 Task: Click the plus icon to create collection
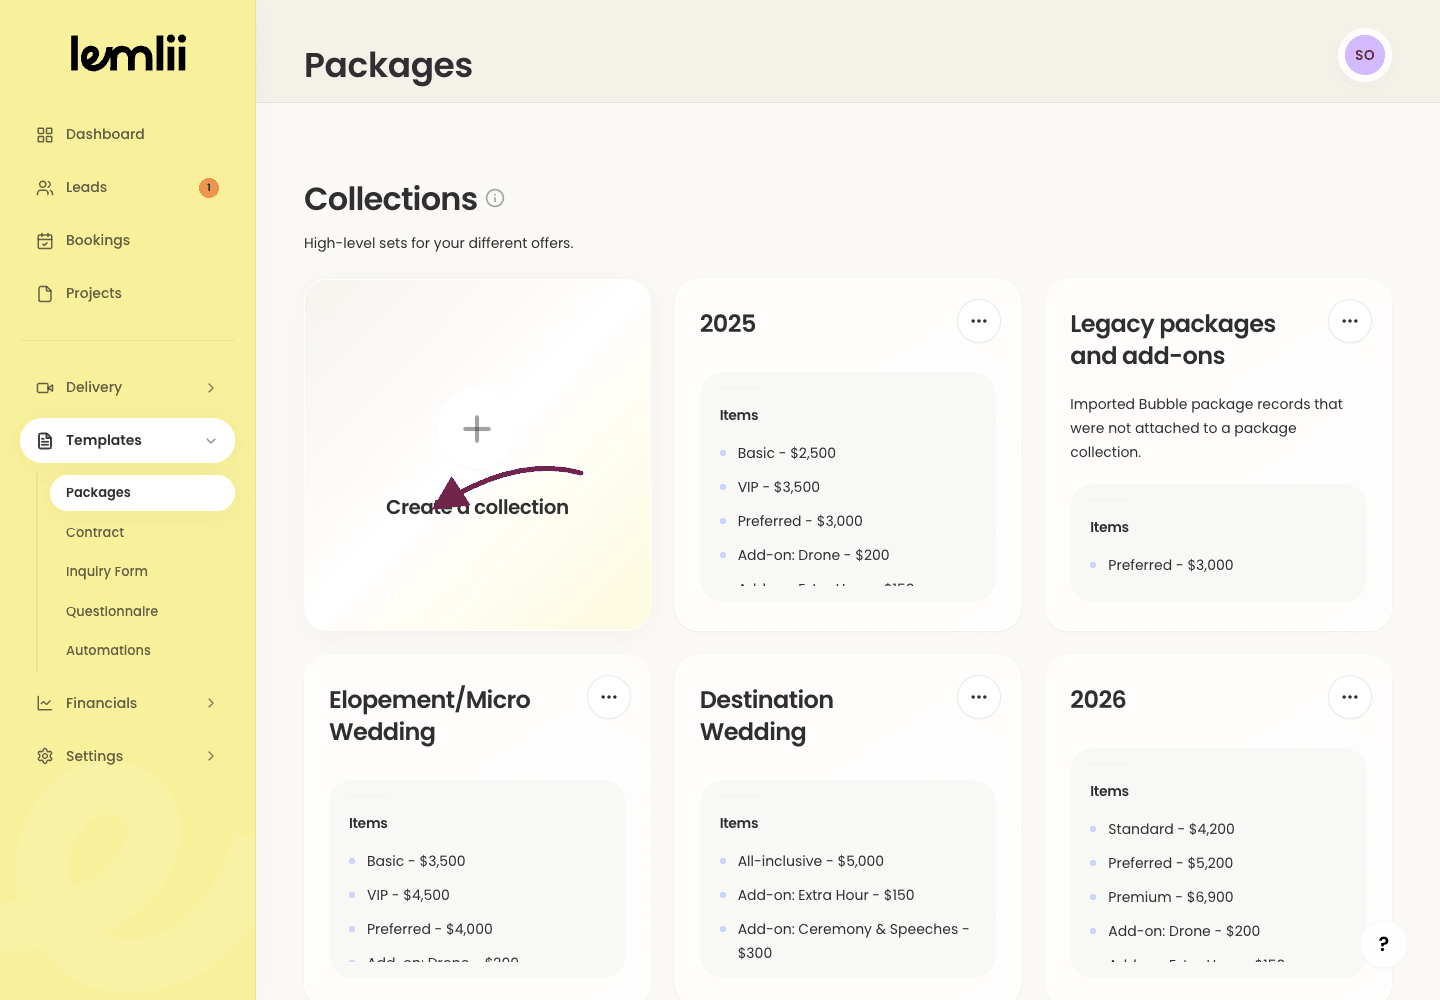tap(477, 429)
